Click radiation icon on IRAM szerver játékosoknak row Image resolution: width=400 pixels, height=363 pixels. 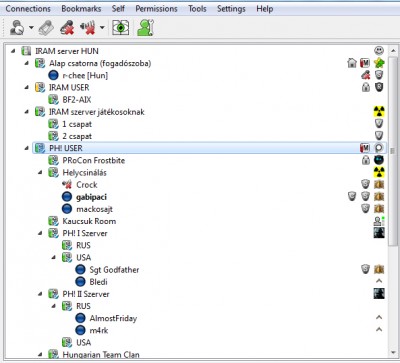379,111
